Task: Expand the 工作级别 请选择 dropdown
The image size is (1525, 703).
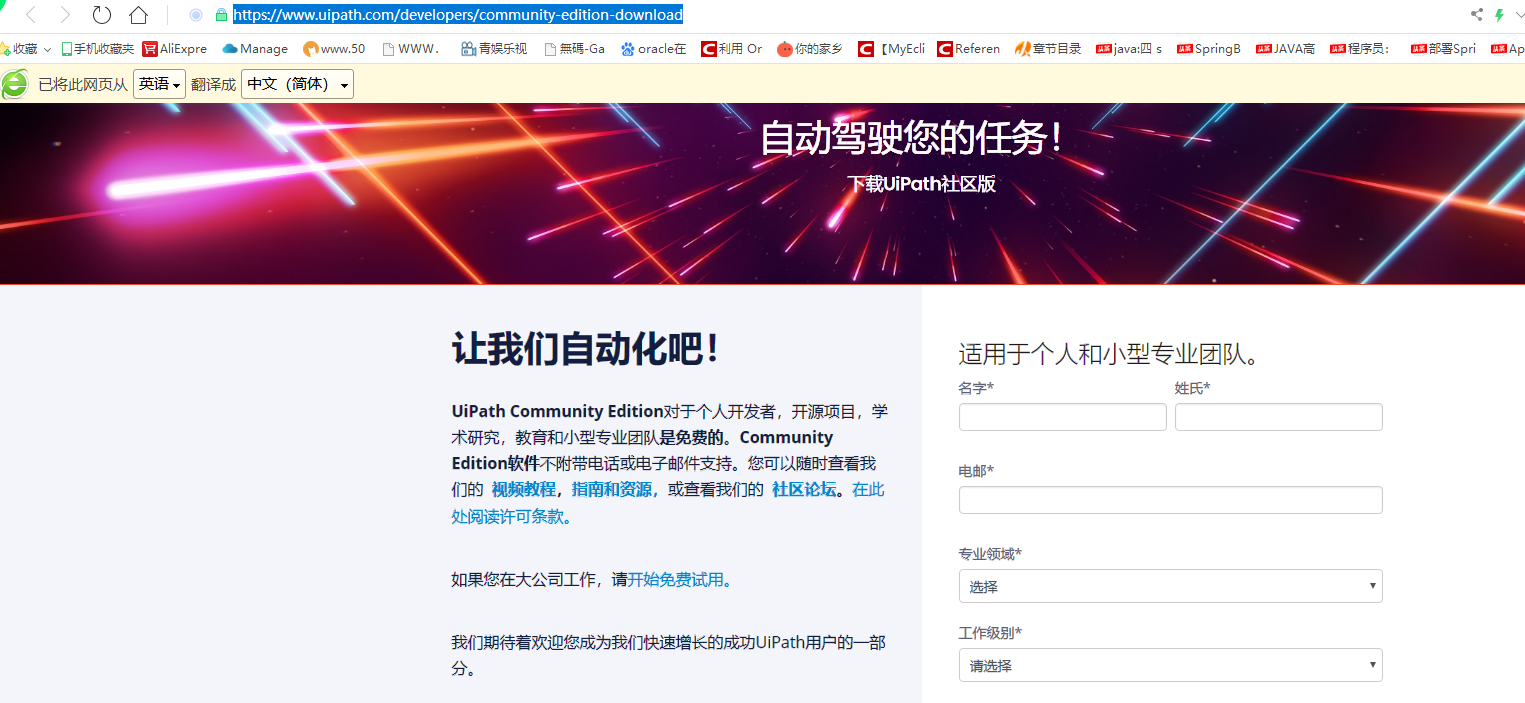Action: (x=1170, y=665)
